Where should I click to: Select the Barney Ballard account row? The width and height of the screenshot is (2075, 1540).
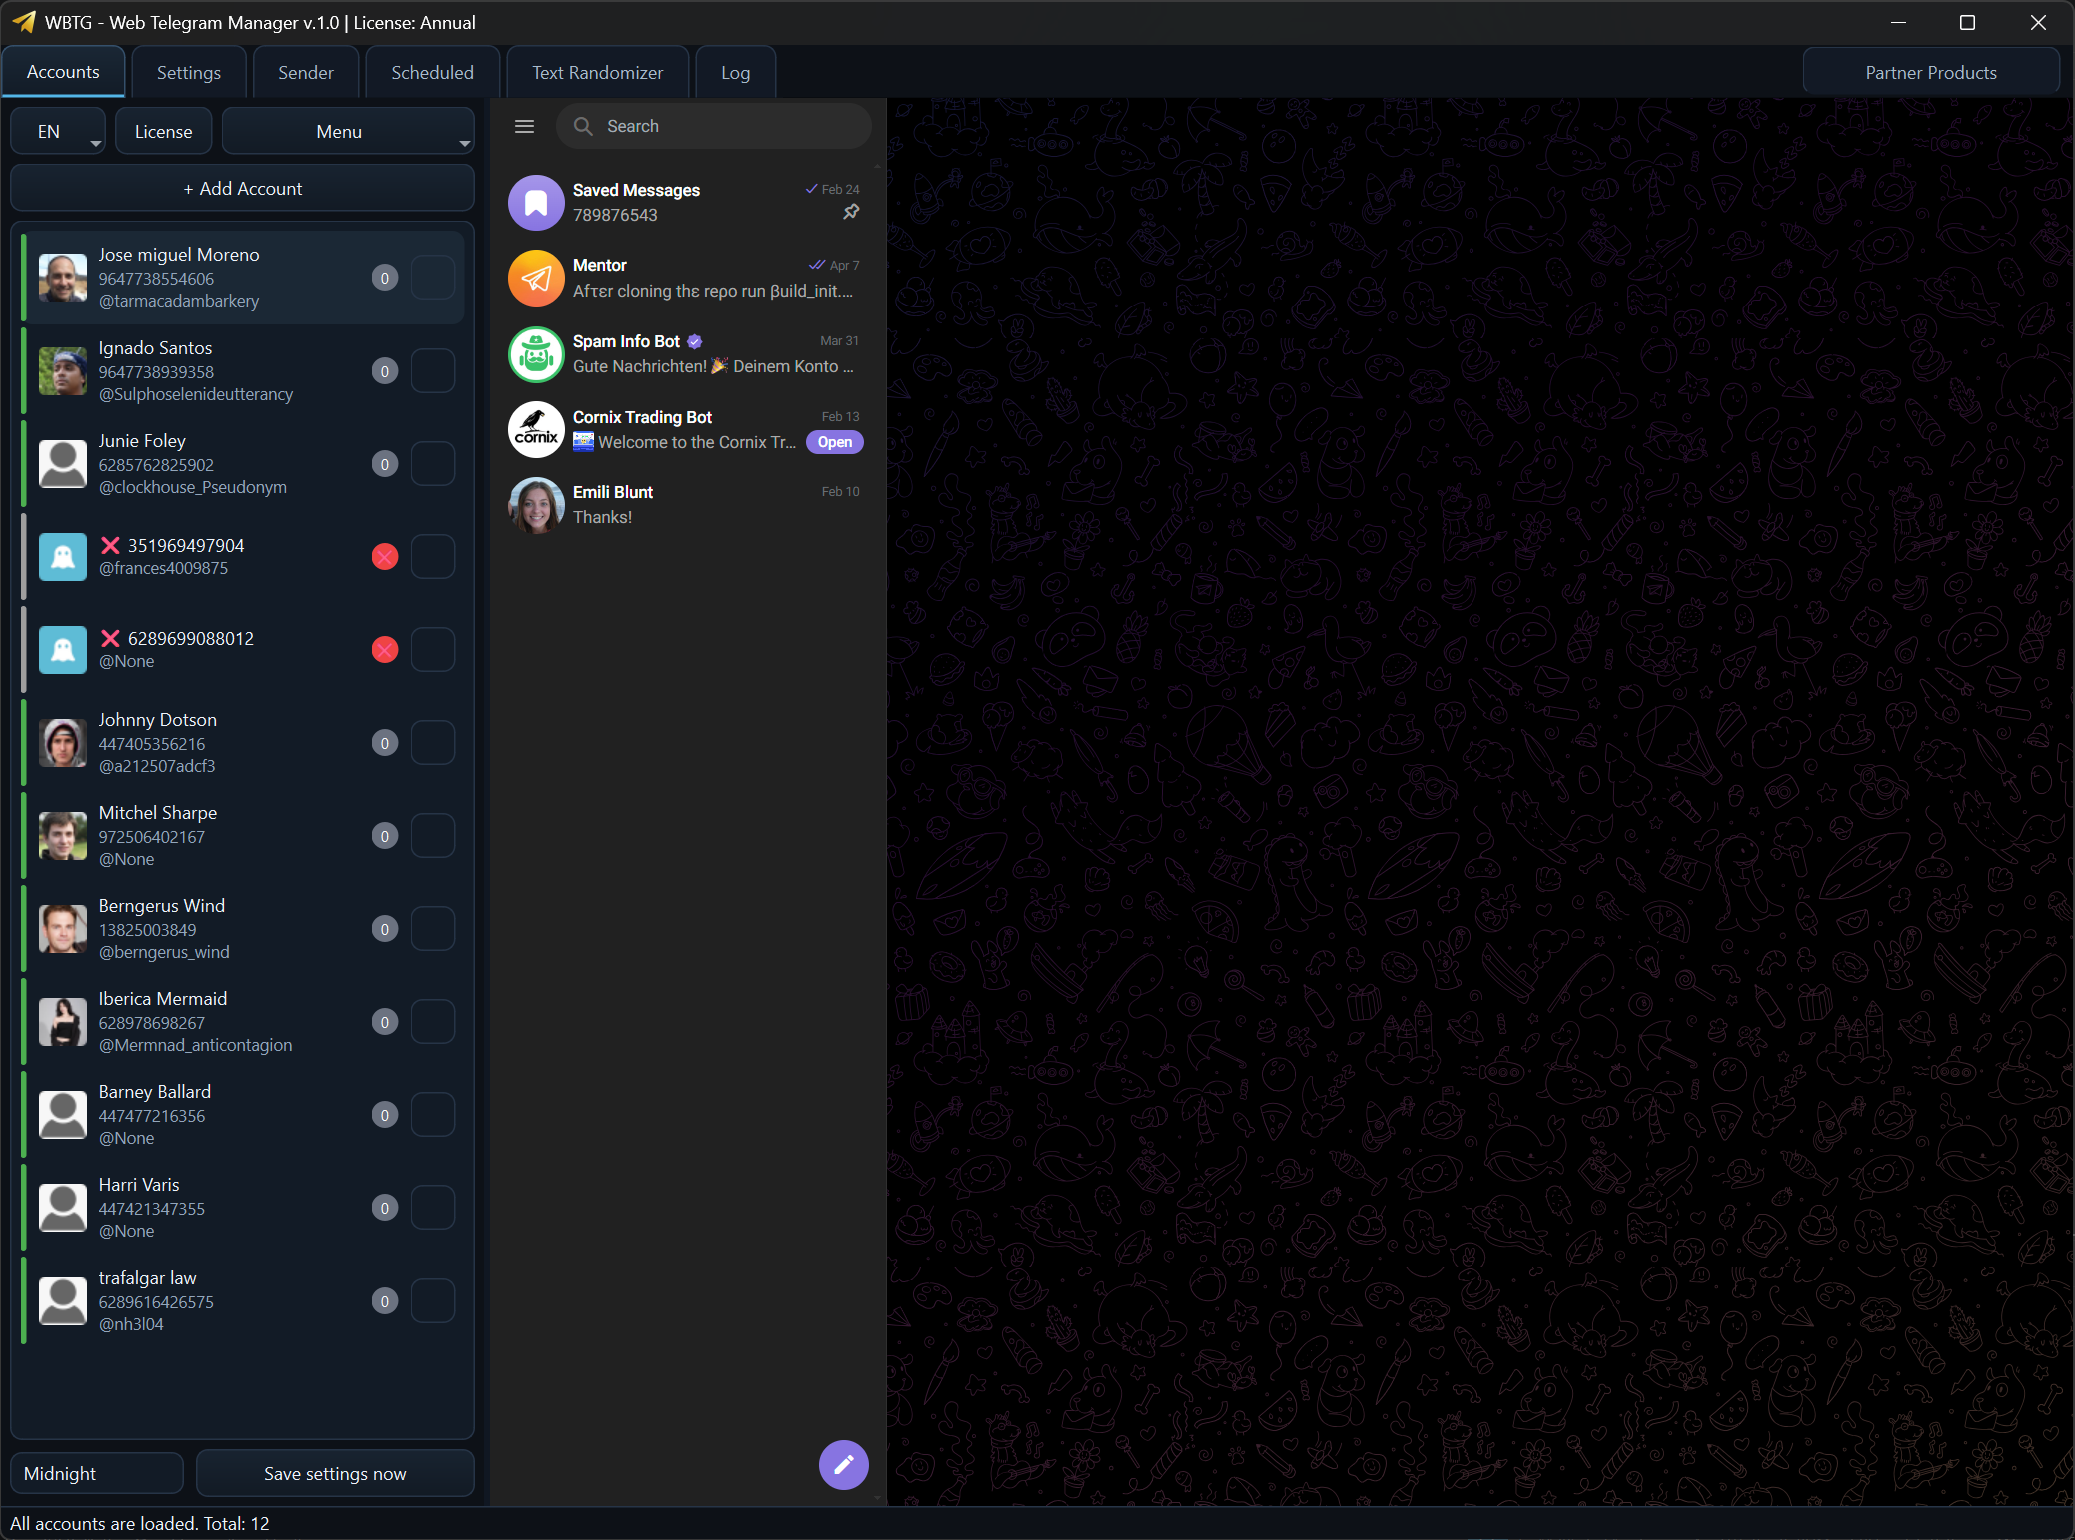243,1115
